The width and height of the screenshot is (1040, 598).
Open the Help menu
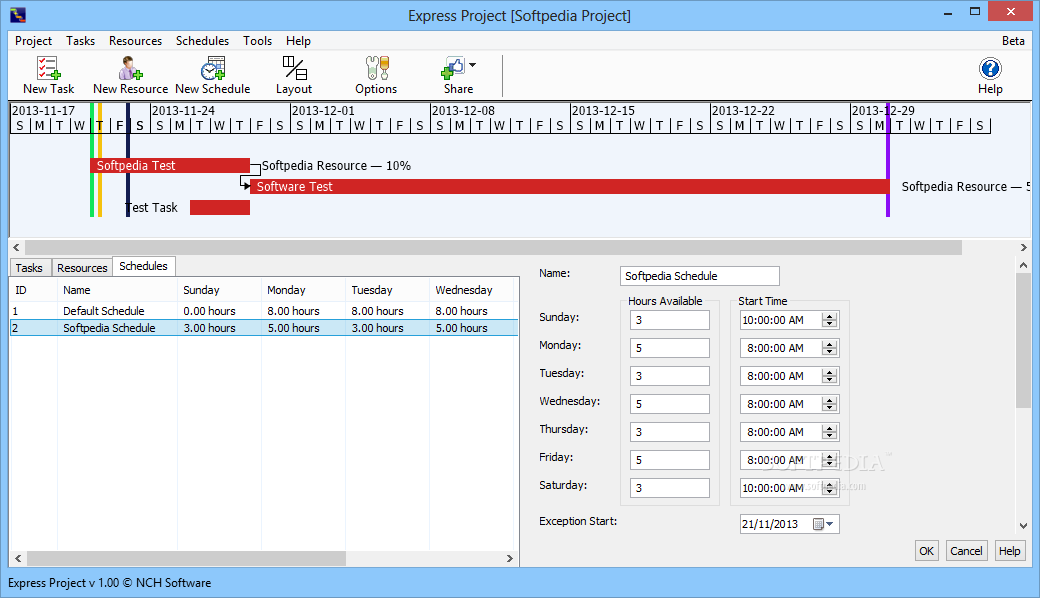pos(298,41)
